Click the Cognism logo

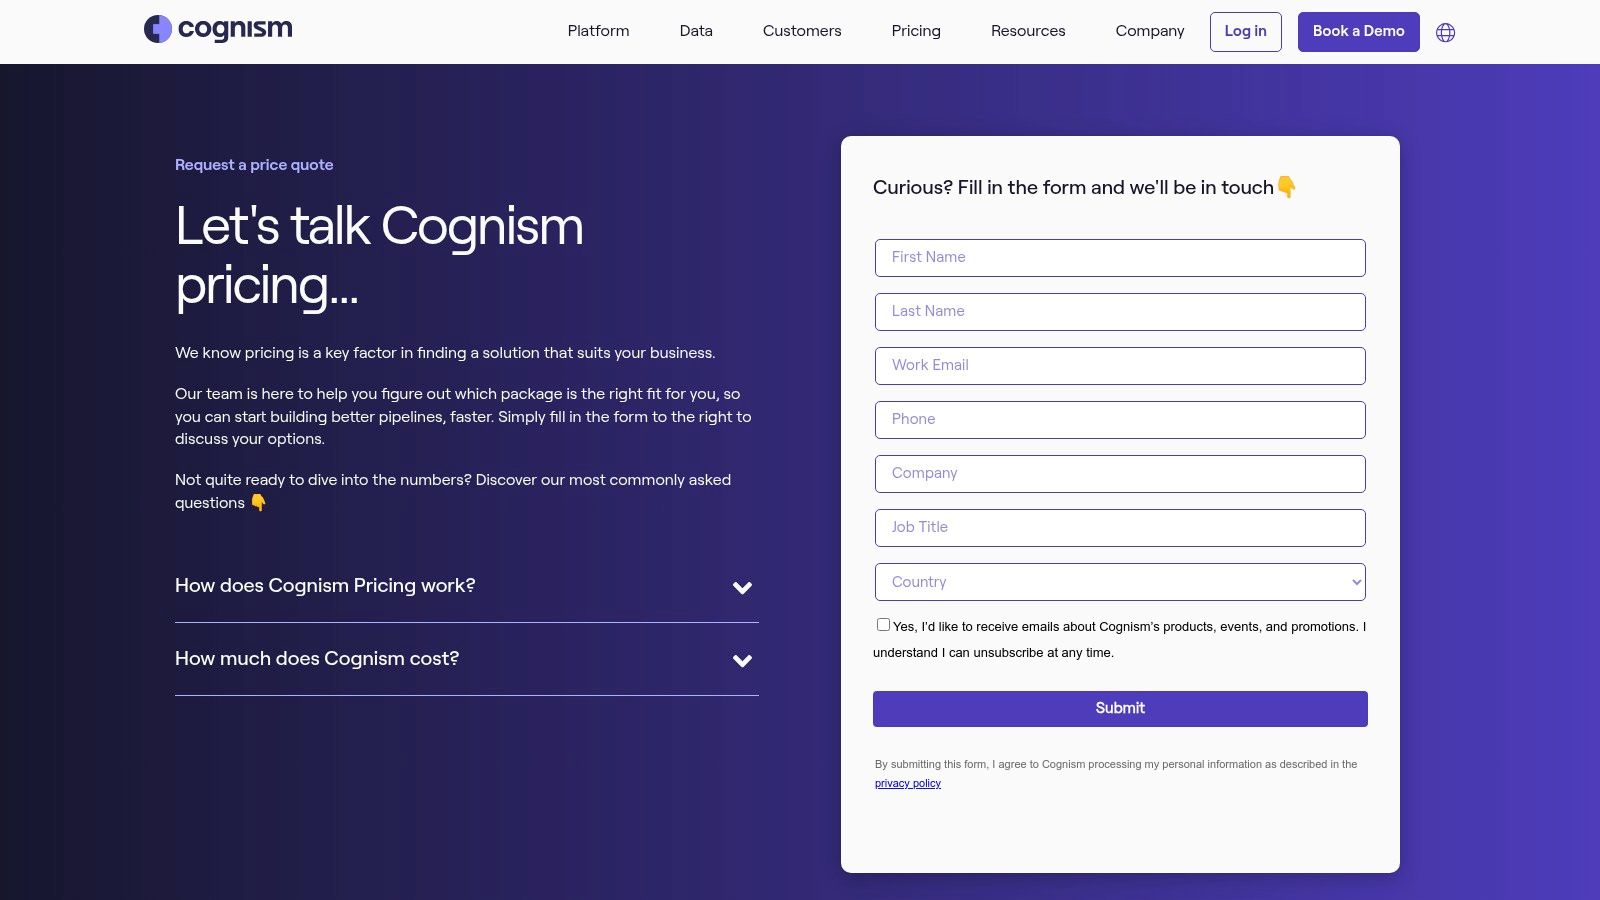coord(217,30)
